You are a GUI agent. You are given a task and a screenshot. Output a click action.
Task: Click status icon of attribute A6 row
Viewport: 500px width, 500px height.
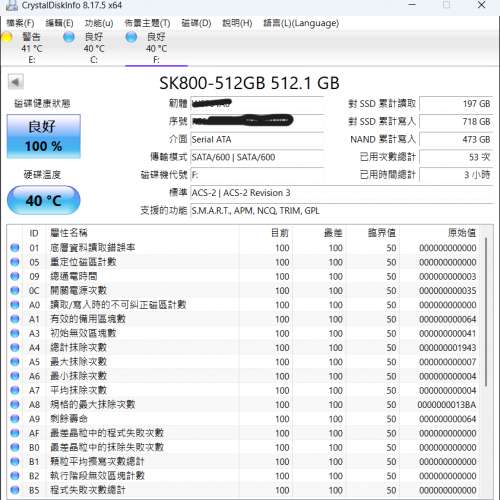click(x=15, y=376)
